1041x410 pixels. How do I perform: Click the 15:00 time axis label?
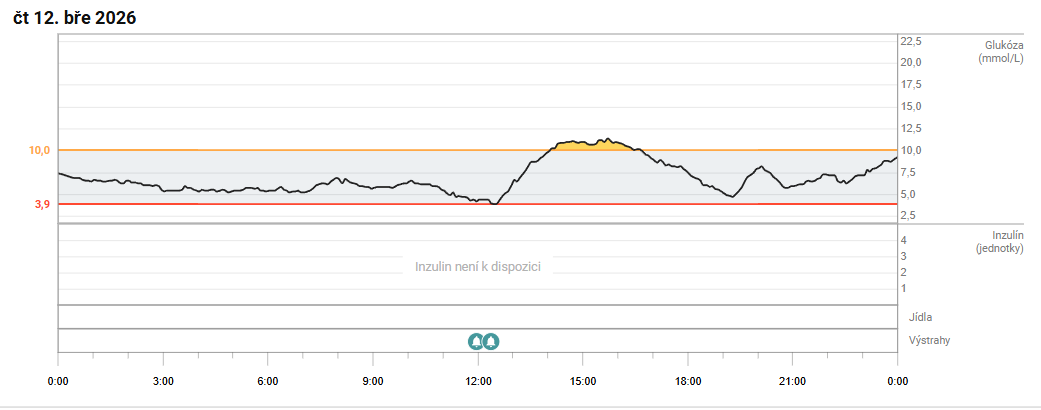583,381
